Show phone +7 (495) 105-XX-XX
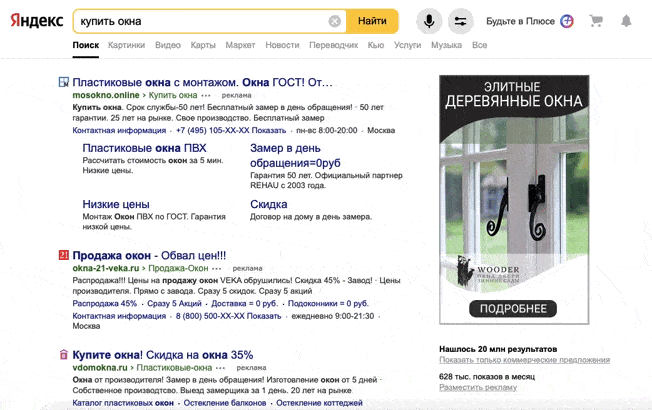This screenshot has width=652, height=410. tap(231, 130)
